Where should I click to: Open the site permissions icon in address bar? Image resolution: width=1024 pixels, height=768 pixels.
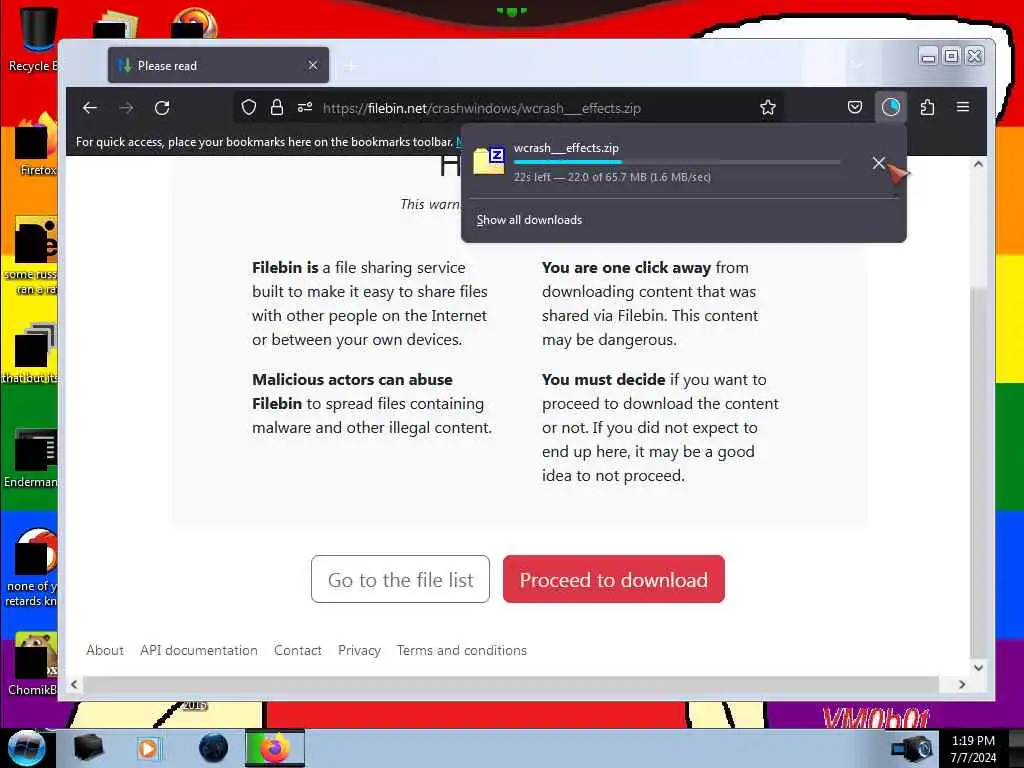point(305,108)
